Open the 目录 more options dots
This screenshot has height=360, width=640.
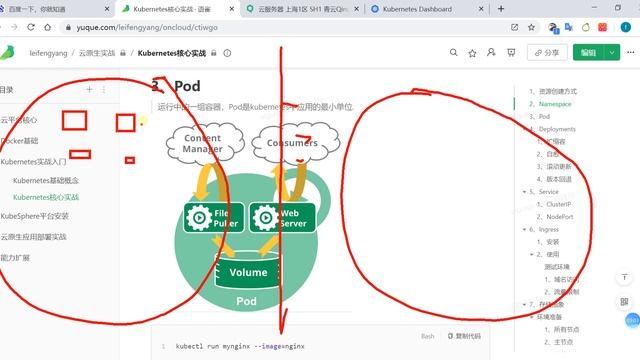tap(104, 89)
